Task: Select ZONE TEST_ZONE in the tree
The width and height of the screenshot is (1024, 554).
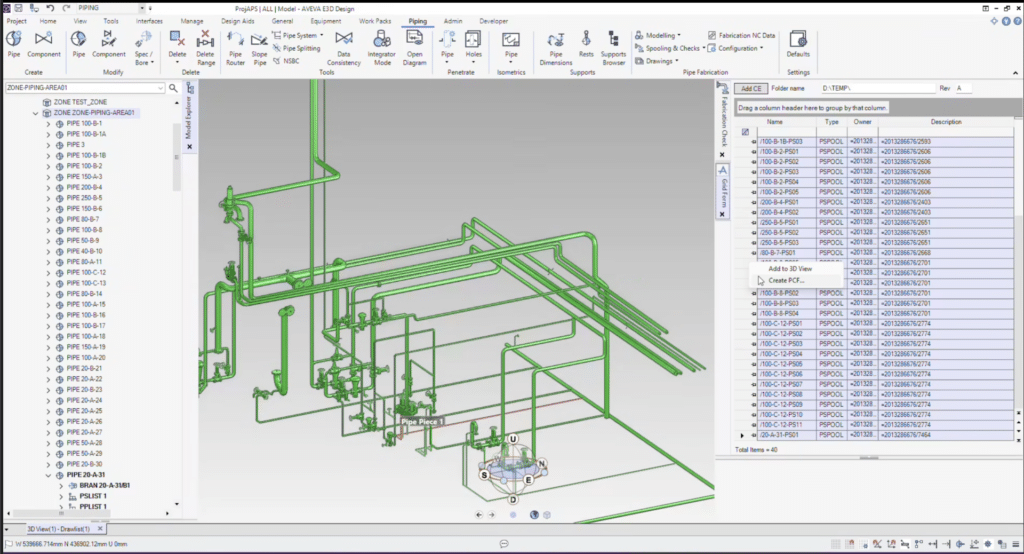Action: click(x=80, y=102)
